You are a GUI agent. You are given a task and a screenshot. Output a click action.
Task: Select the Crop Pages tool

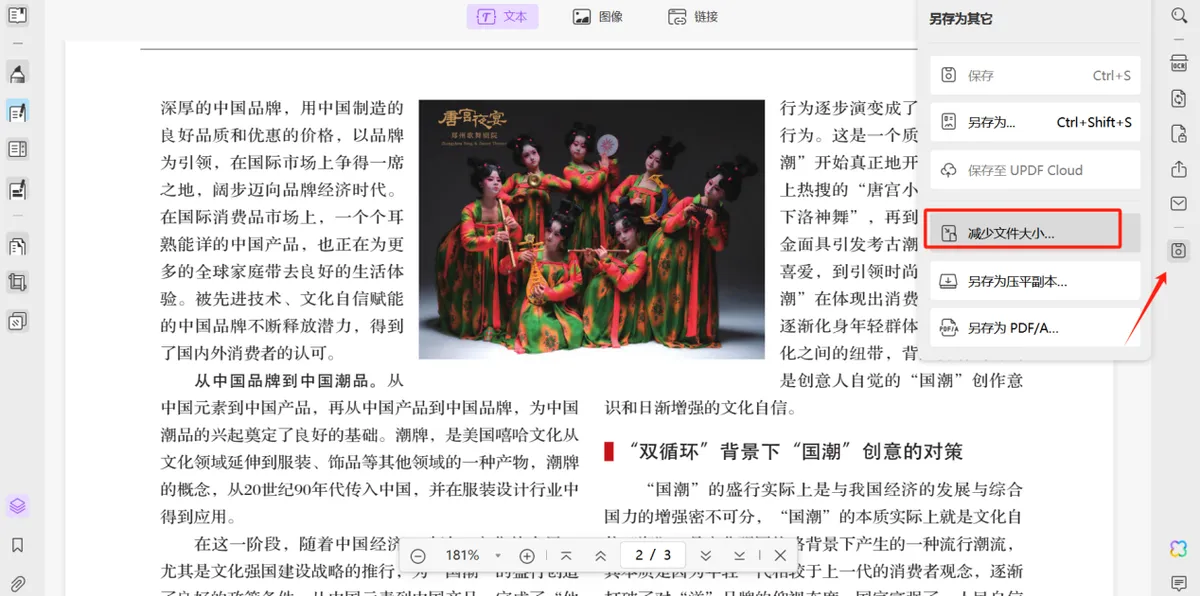click(17, 283)
